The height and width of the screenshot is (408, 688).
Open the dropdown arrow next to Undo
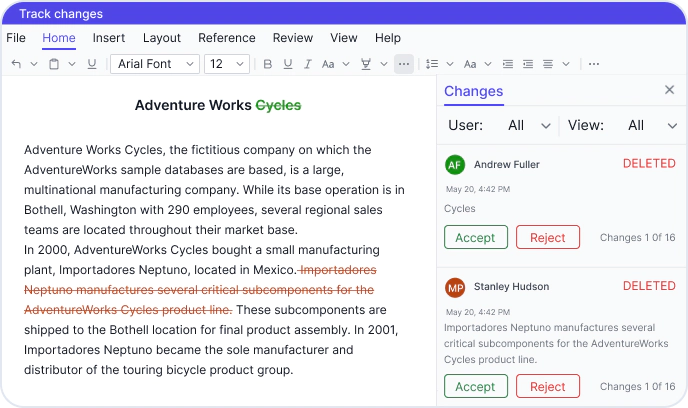pos(34,64)
